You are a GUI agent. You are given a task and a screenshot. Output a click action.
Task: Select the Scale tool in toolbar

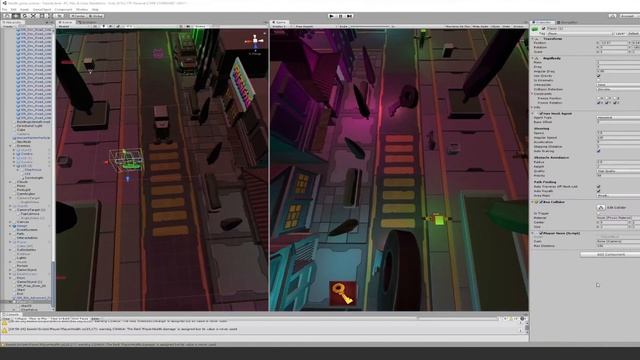click(33, 16)
